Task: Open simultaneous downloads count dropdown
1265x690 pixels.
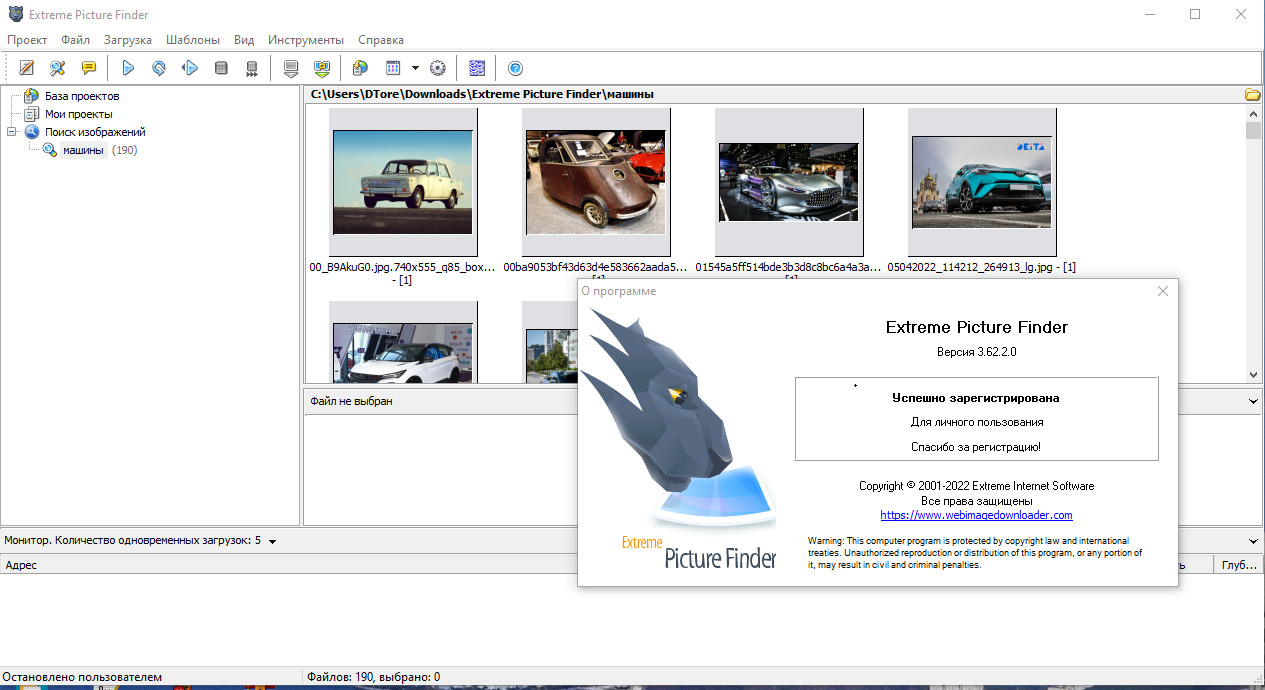Action: click(272, 541)
